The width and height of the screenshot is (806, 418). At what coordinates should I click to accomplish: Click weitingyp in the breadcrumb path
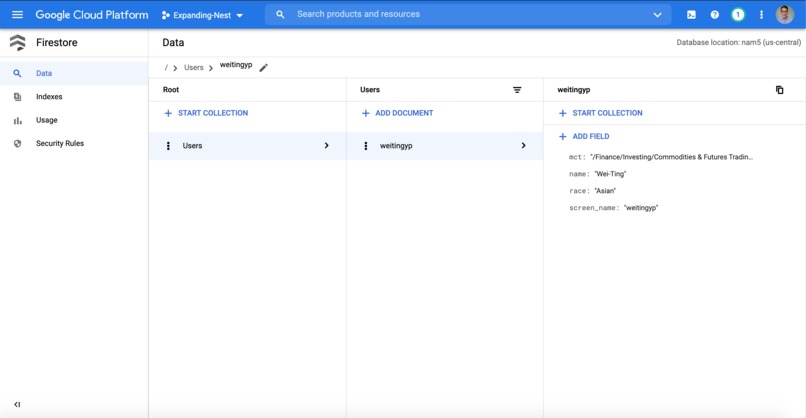click(236, 65)
